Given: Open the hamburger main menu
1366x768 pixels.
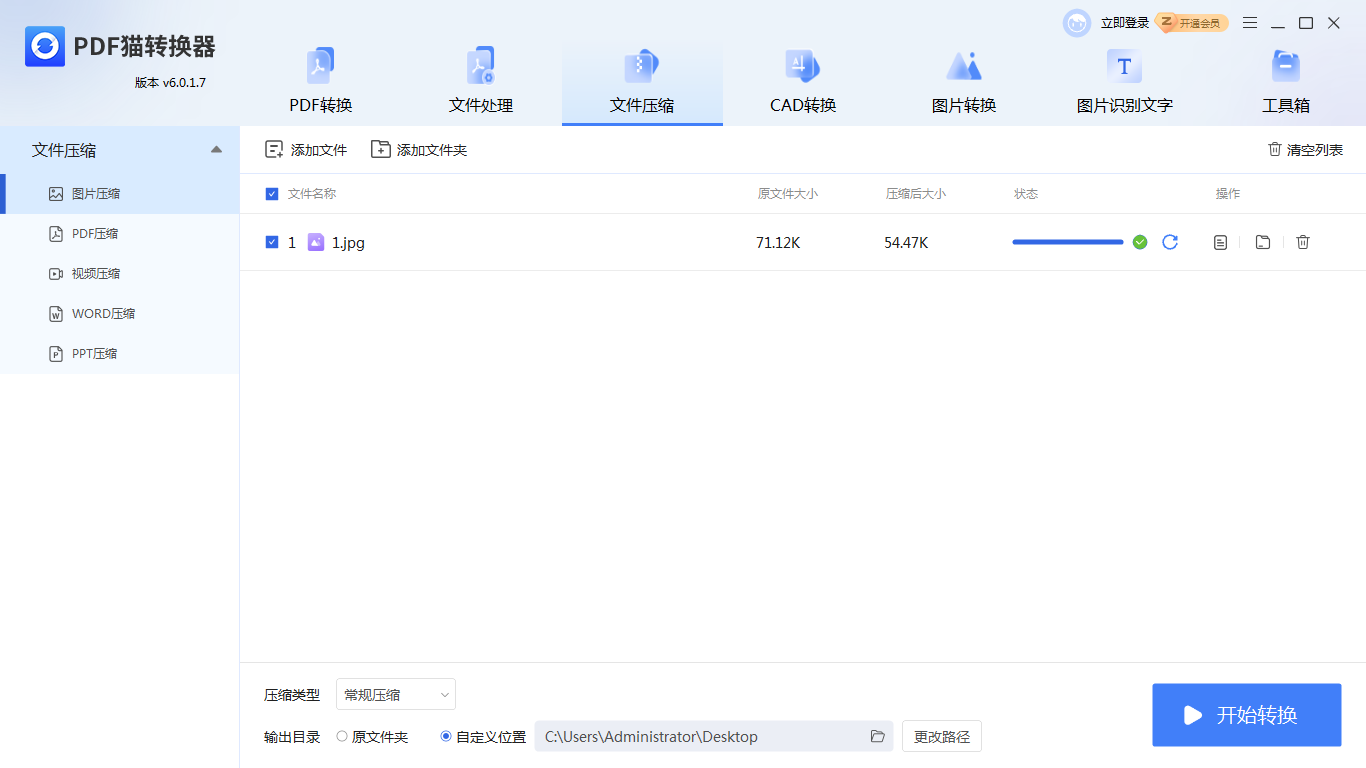Looking at the screenshot, I should click(1250, 23).
